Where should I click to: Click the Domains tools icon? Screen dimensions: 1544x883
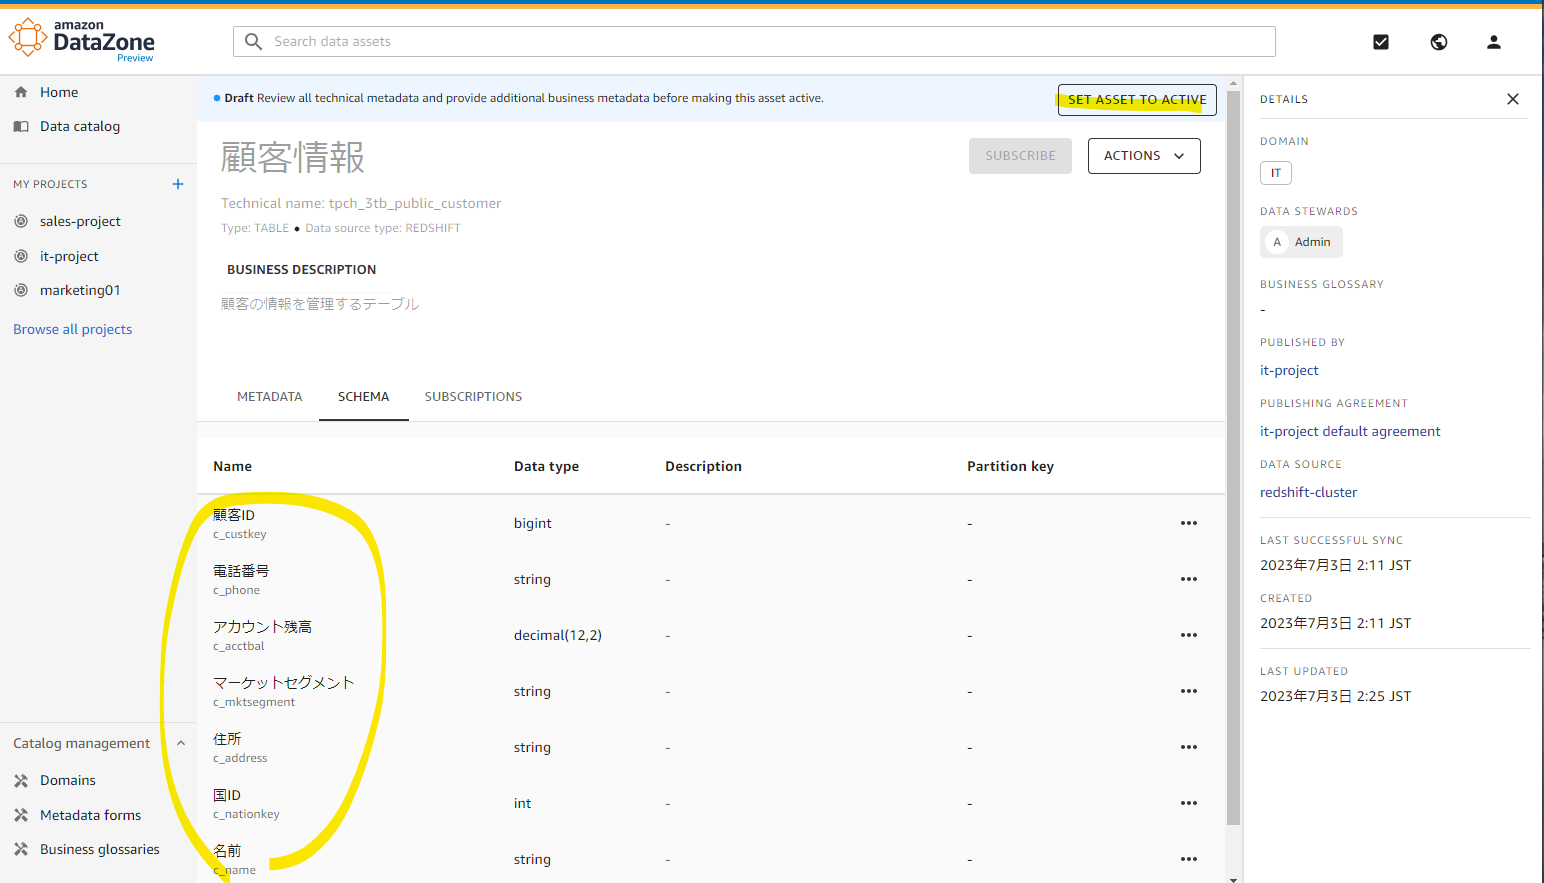pos(21,780)
